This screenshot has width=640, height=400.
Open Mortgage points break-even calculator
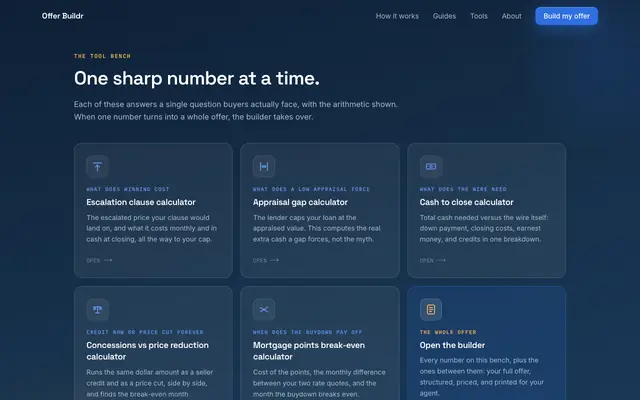(309, 351)
